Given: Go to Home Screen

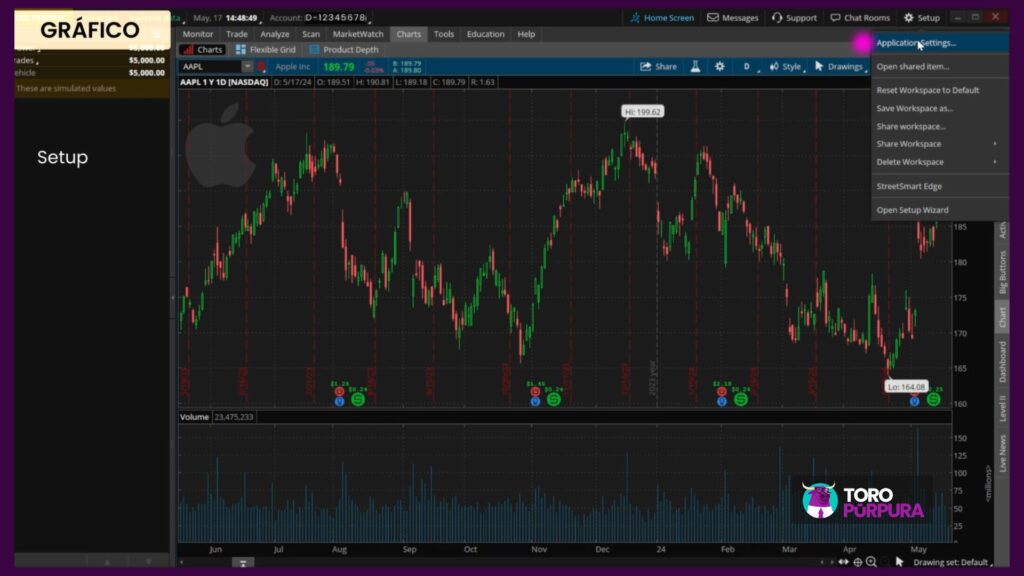Looking at the screenshot, I should click(x=662, y=18).
